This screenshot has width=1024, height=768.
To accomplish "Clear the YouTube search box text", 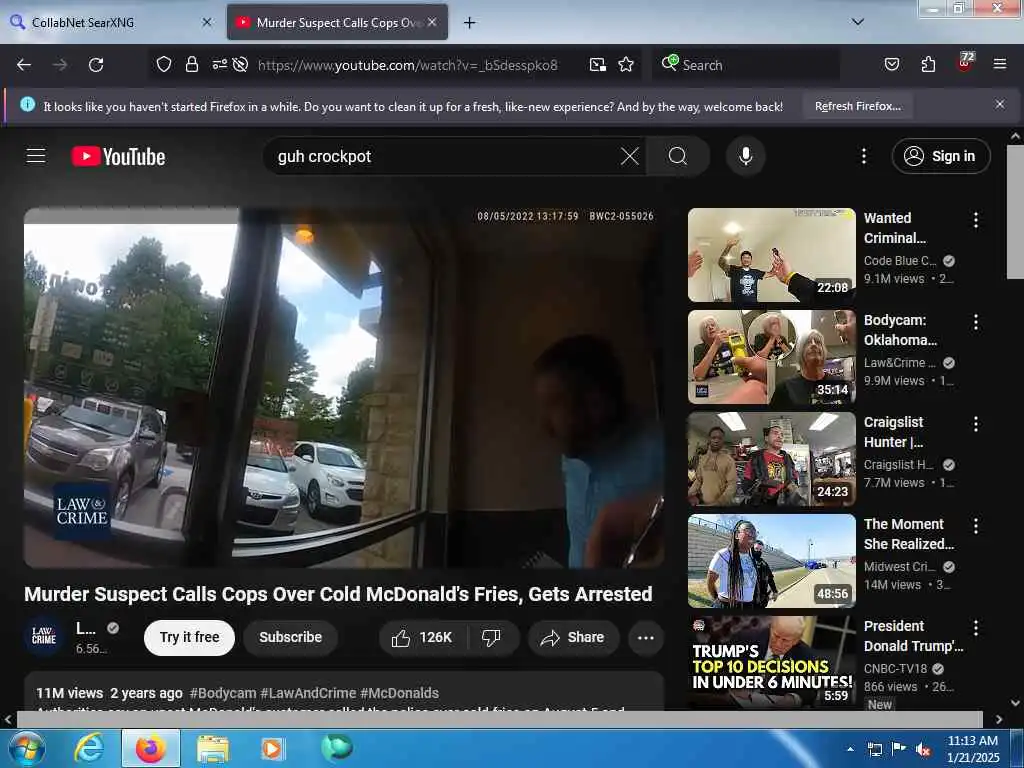I will coord(629,156).
